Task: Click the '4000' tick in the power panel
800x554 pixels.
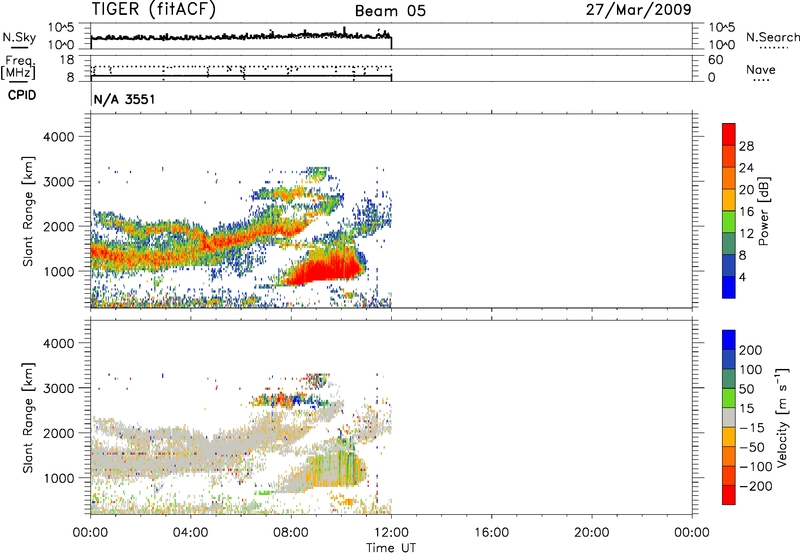Action: tap(58, 137)
